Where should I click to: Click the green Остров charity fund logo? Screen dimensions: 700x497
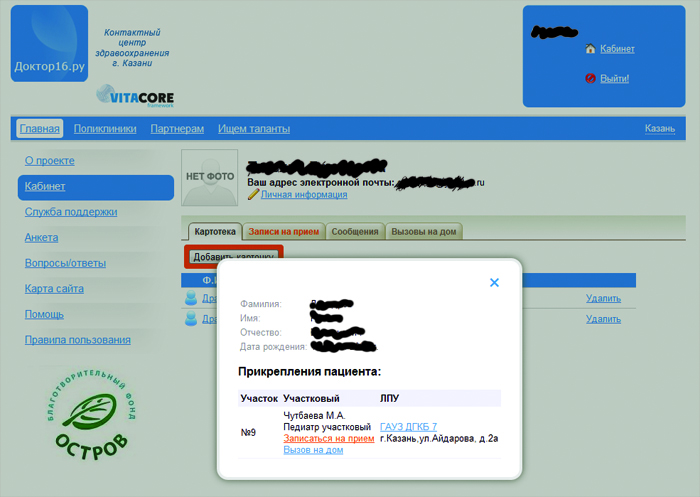(x=92, y=414)
